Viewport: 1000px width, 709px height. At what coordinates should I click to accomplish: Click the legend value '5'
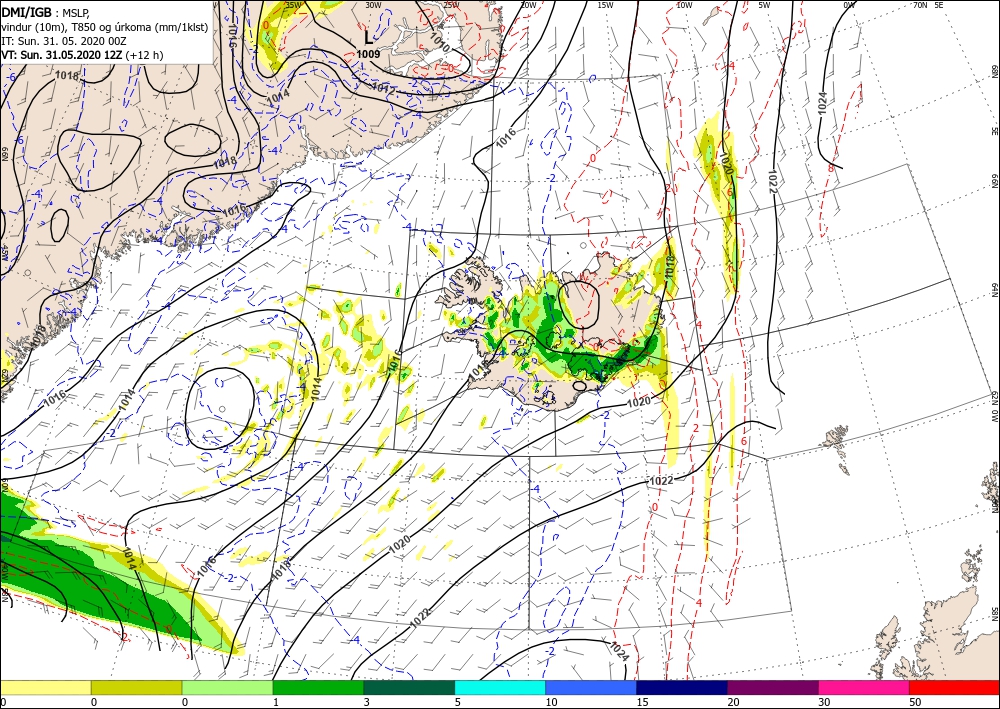point(458,702)
